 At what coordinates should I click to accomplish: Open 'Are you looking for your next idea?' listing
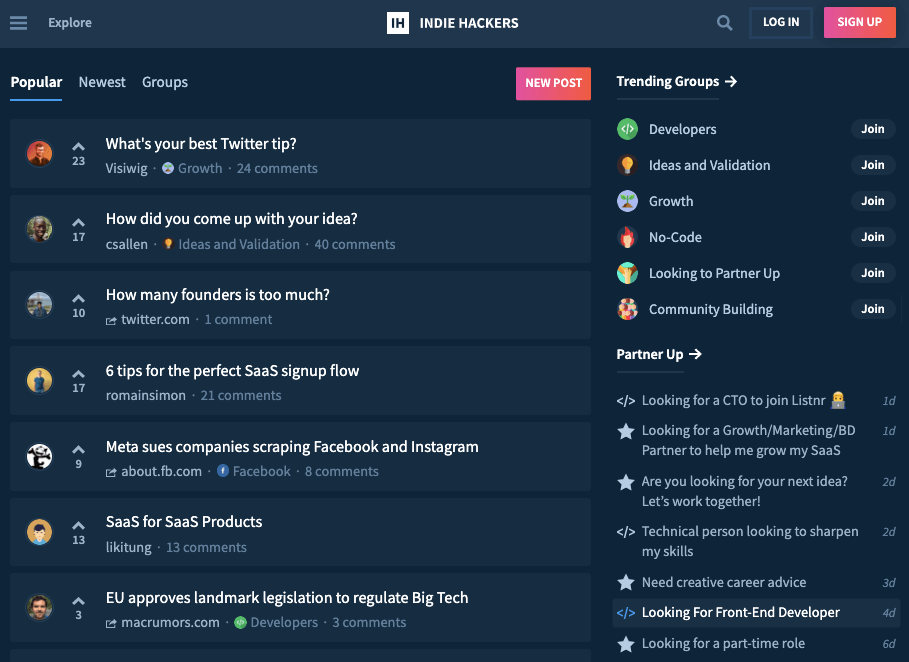click(744, 491)
